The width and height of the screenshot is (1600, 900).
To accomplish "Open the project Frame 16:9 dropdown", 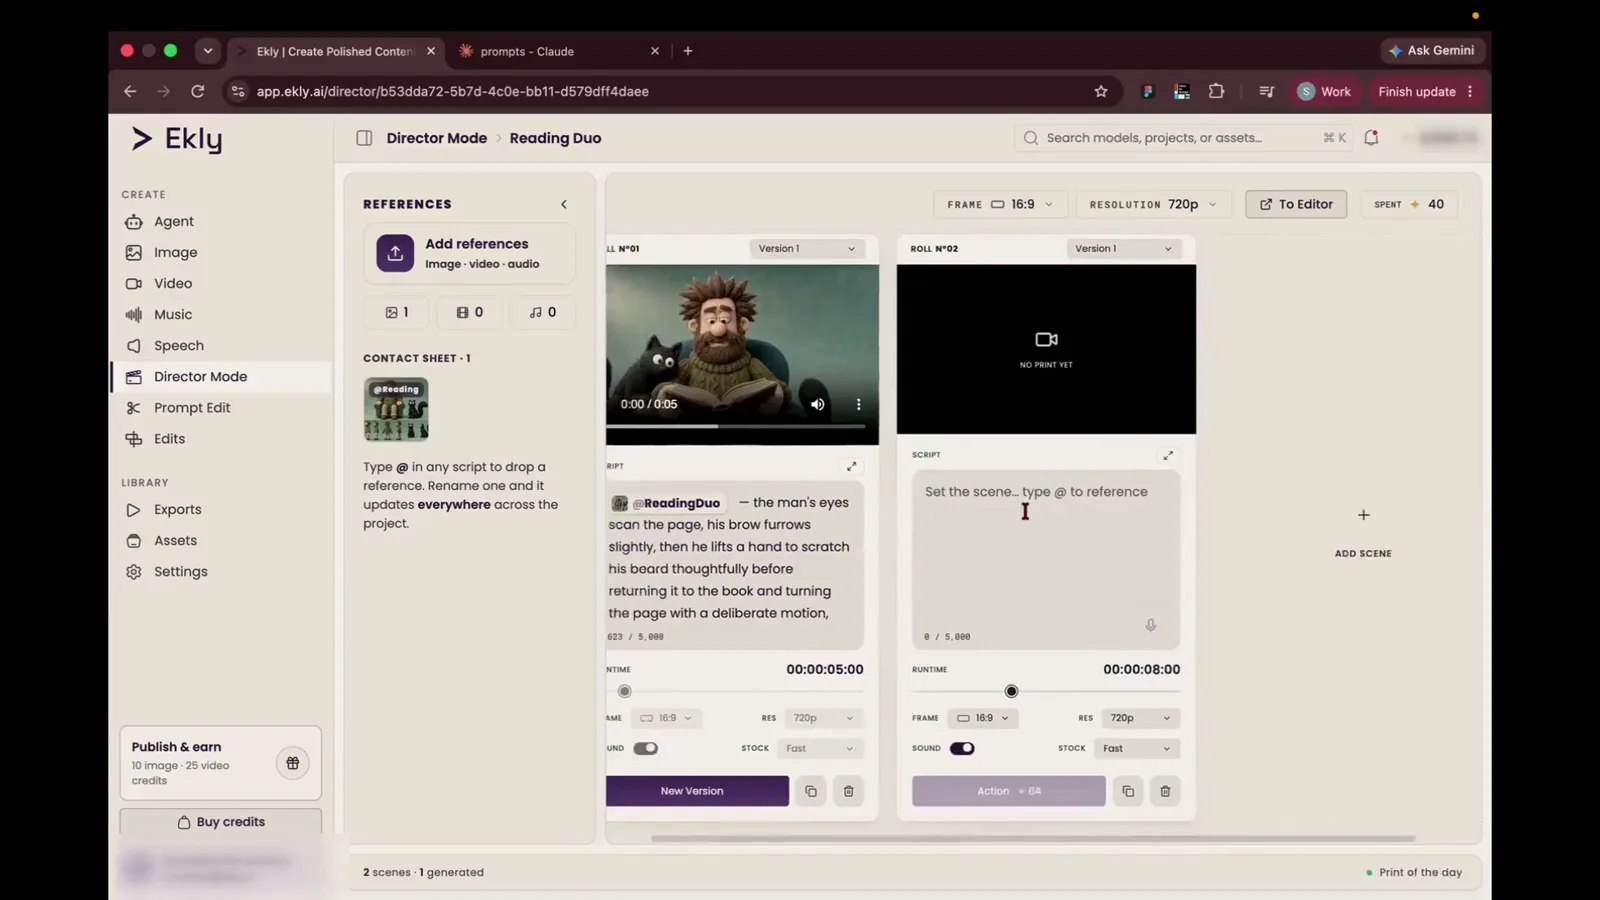I will pos(1000,204).
